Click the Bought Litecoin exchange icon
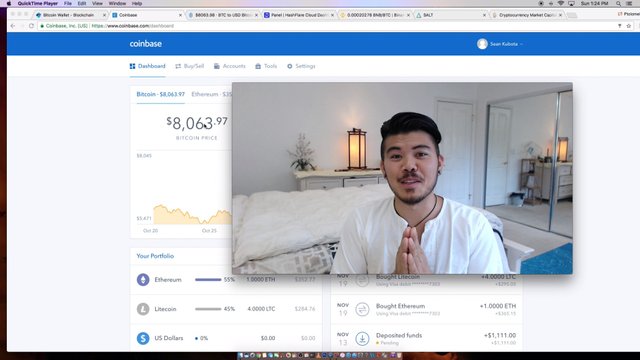The width and height of the screenshot is (640, 360). [362, 280]
